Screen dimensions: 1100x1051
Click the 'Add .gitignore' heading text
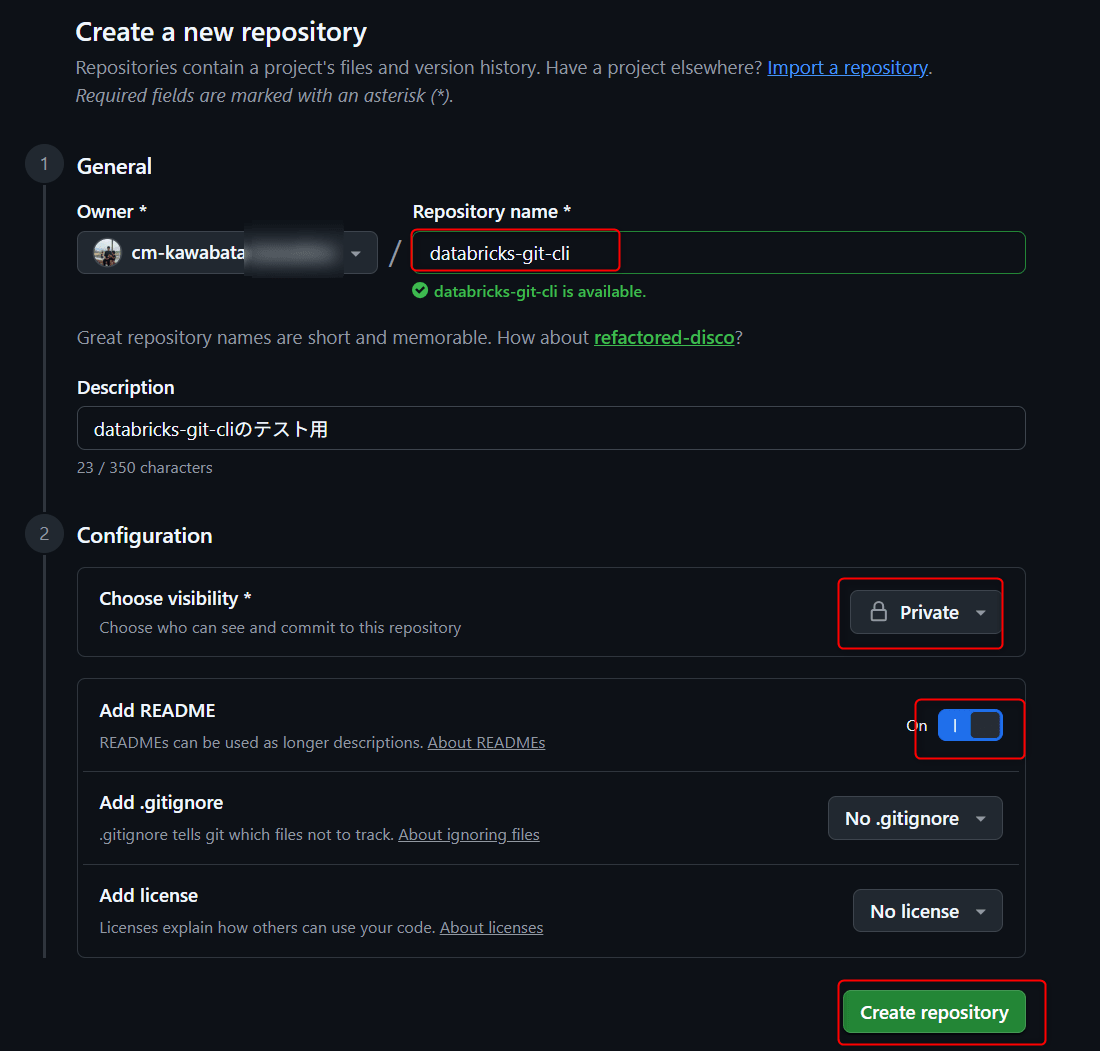pos(161,803)
